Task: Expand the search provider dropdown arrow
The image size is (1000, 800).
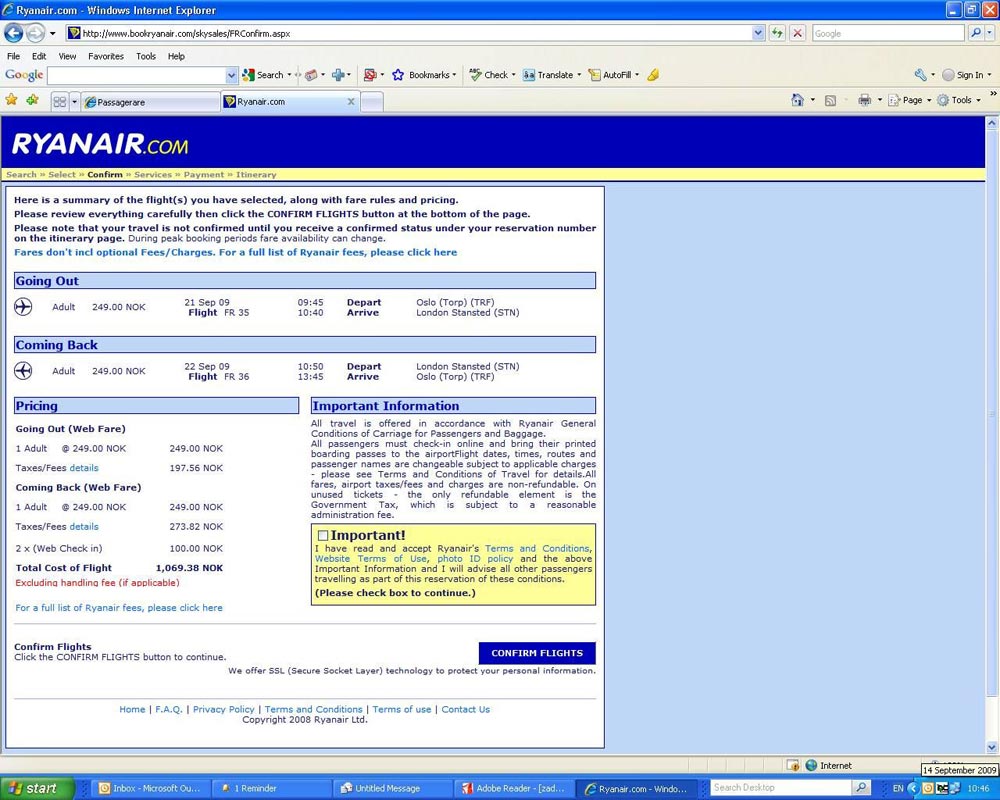Action: coord(990,33)
